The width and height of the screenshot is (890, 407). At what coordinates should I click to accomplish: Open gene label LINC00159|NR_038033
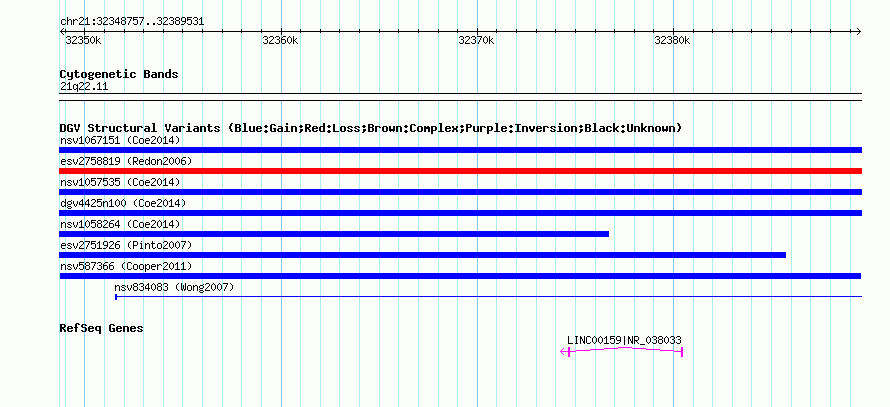(x=624, y=340)
